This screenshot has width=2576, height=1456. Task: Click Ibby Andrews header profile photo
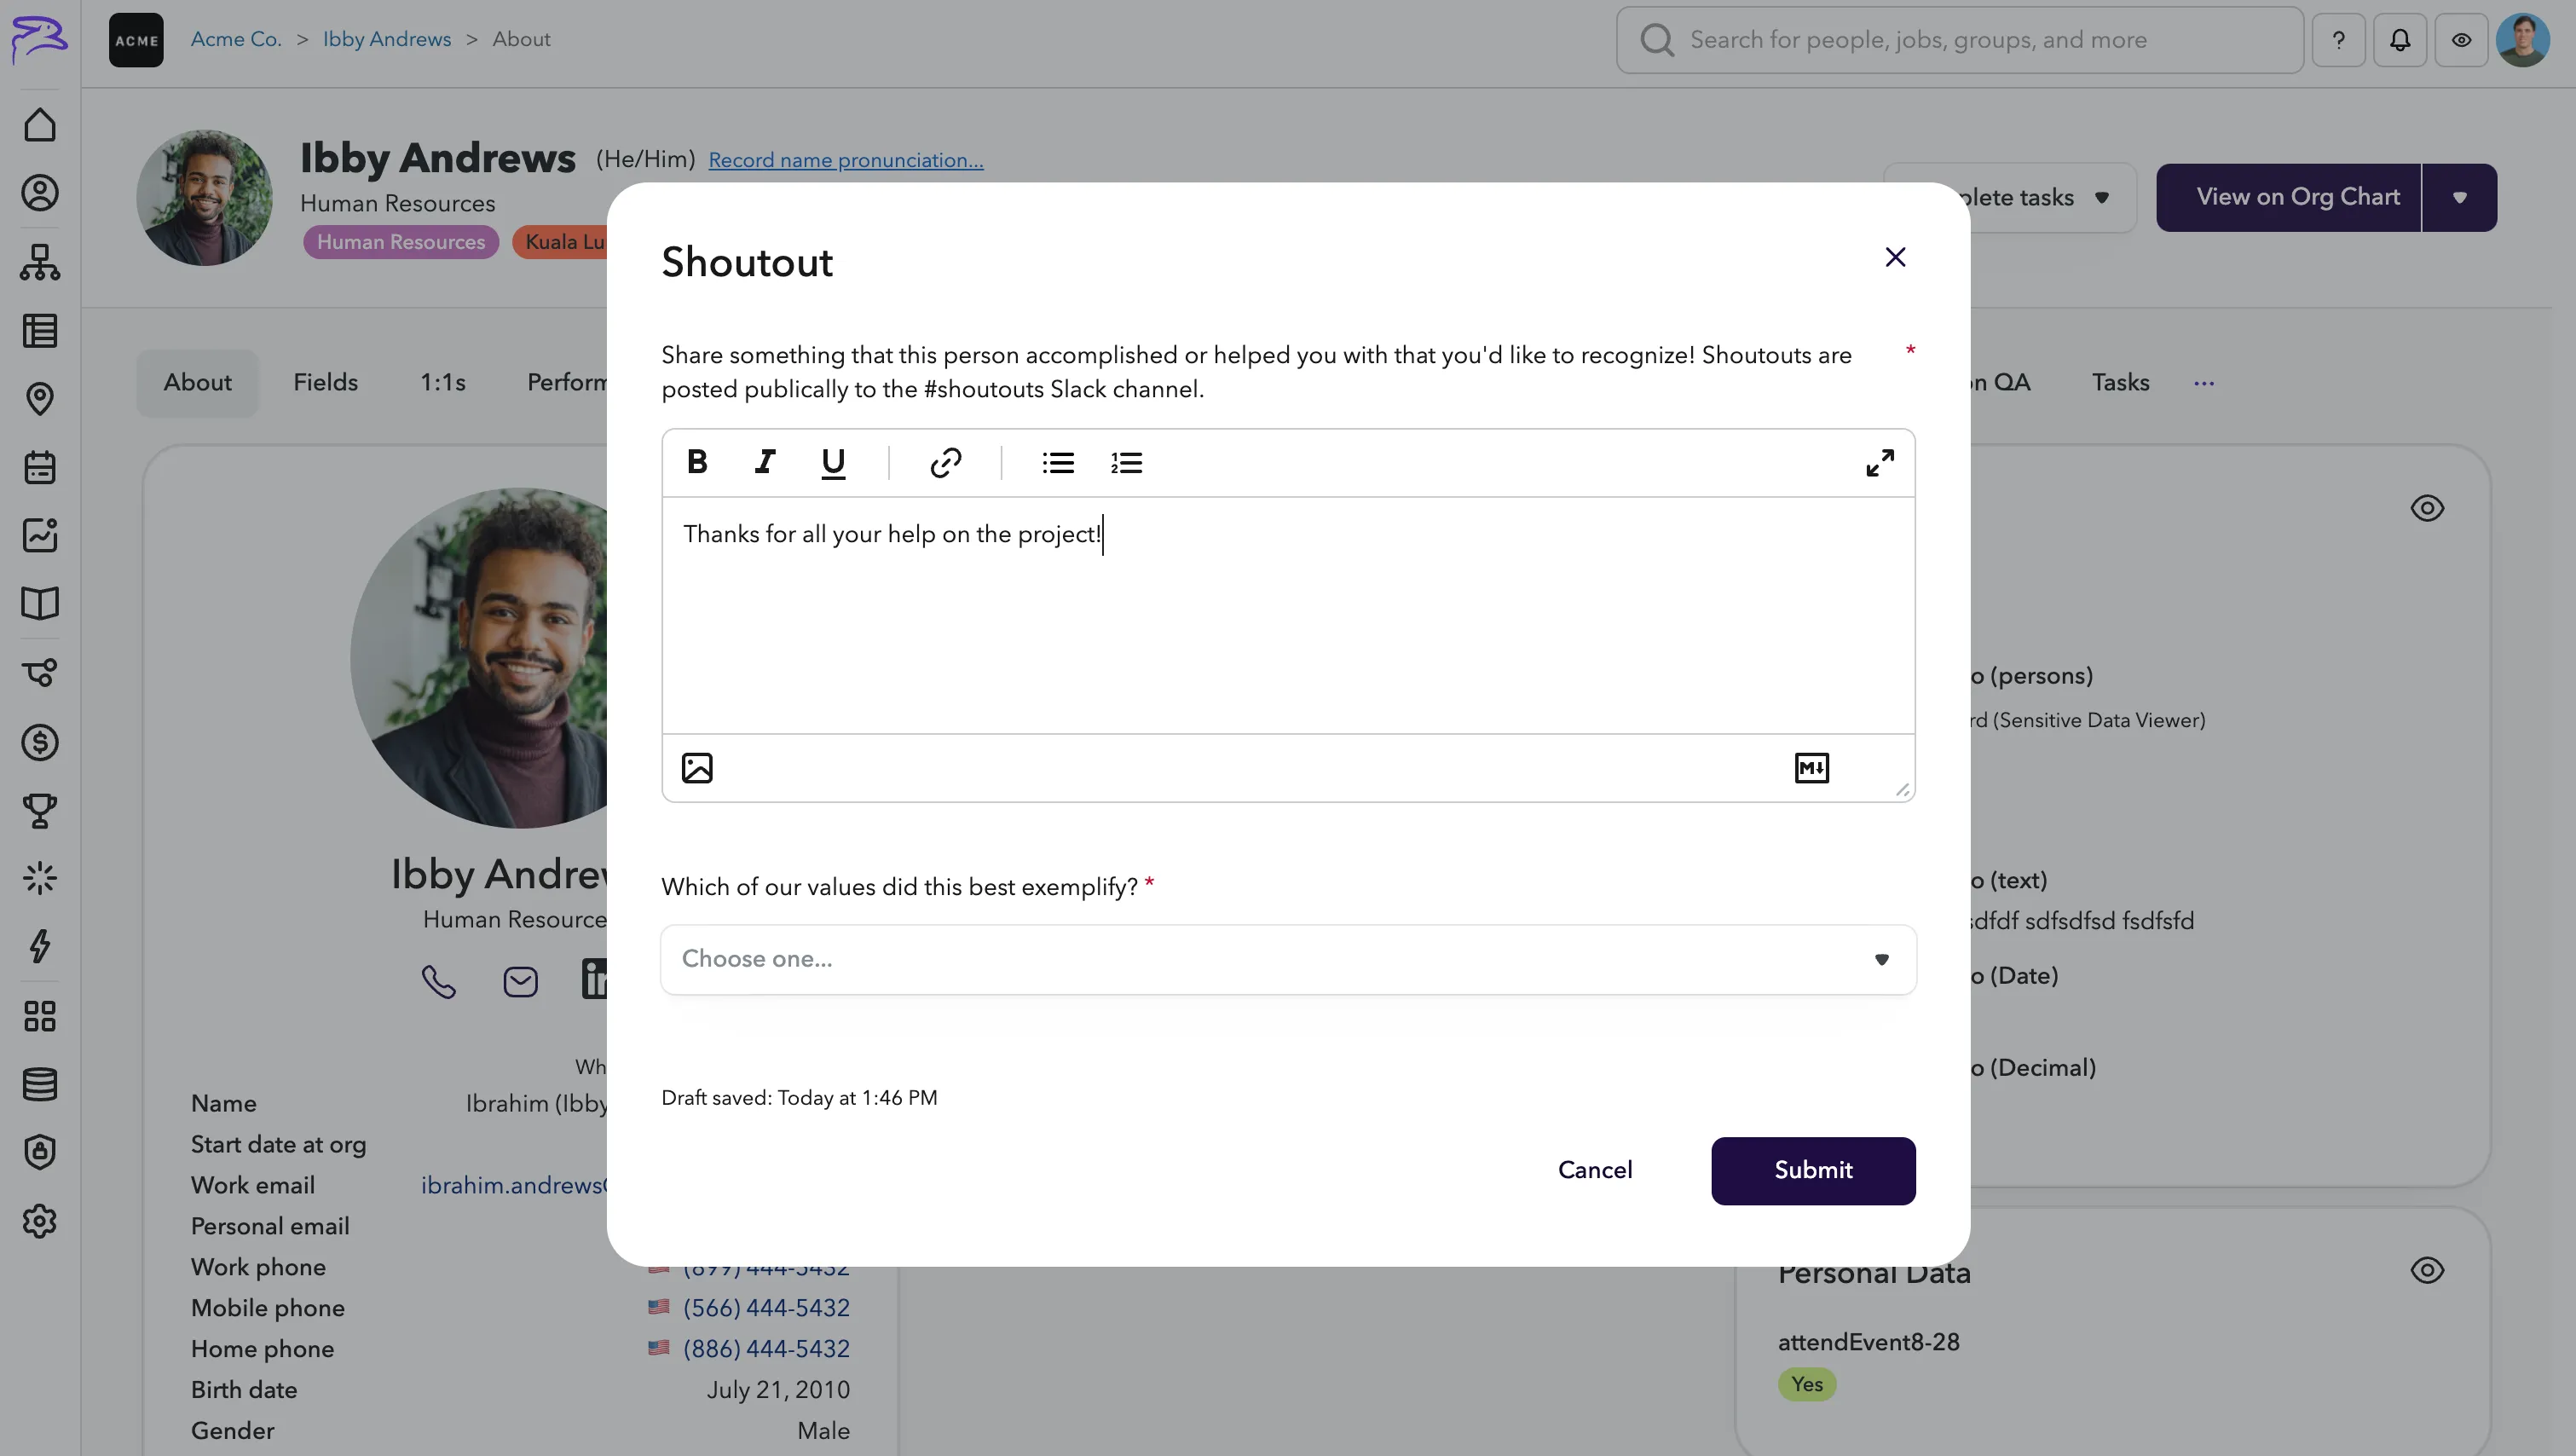point(204,197)
